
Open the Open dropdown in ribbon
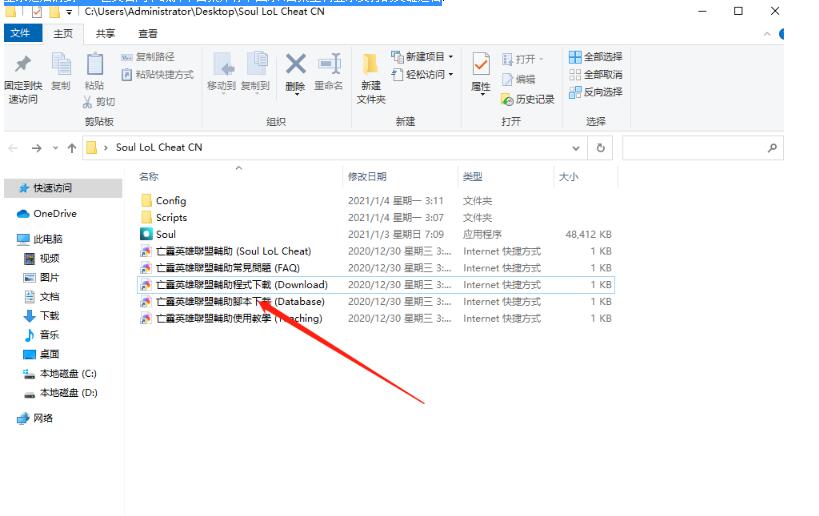coord(522,59)
